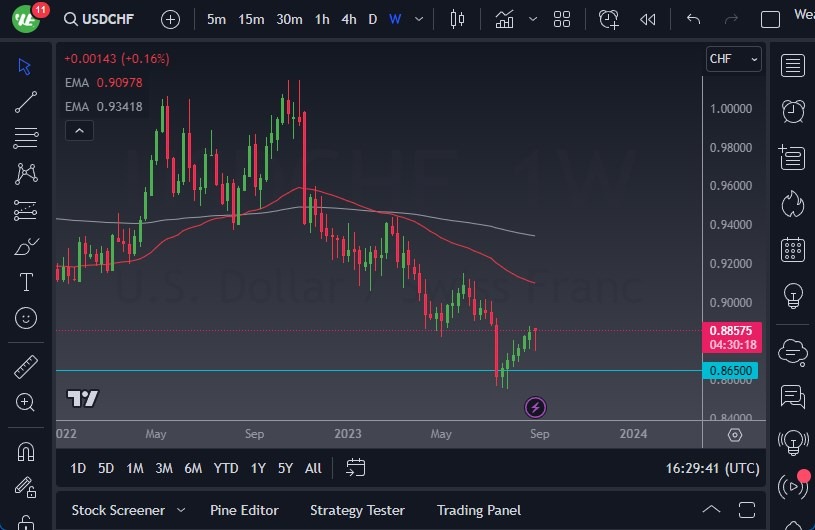Pick the text annotation tool
Image resolution: width=815 pixels, height=530 pixels.
tap(26, 282)
